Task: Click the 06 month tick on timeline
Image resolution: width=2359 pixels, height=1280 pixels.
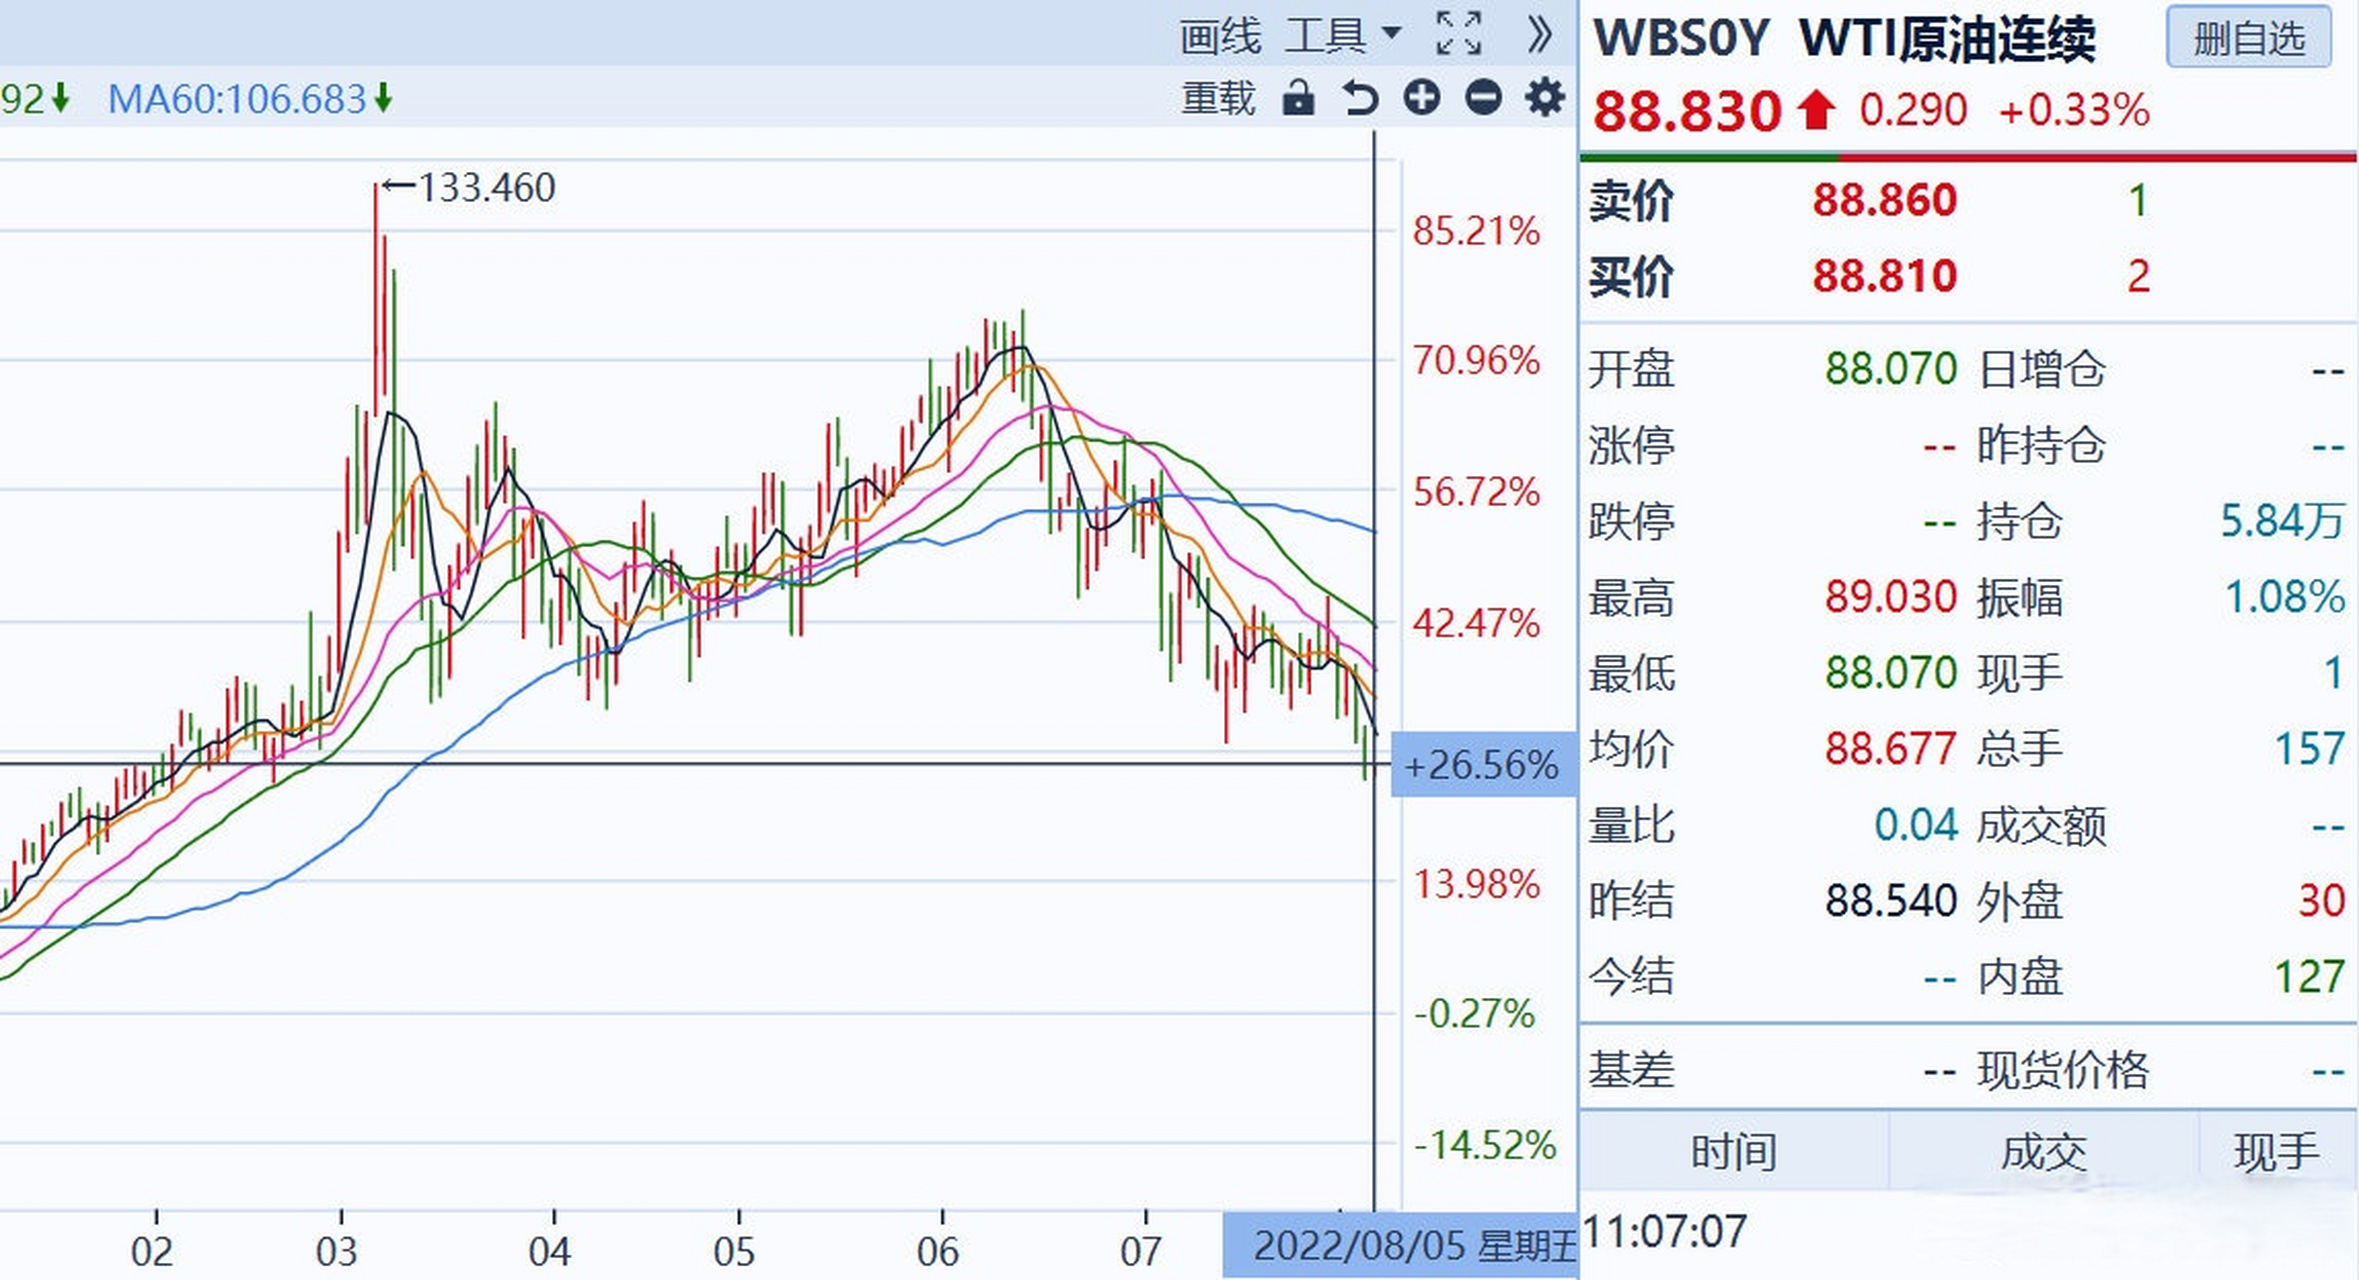Action: click(x=938, y=1251)
